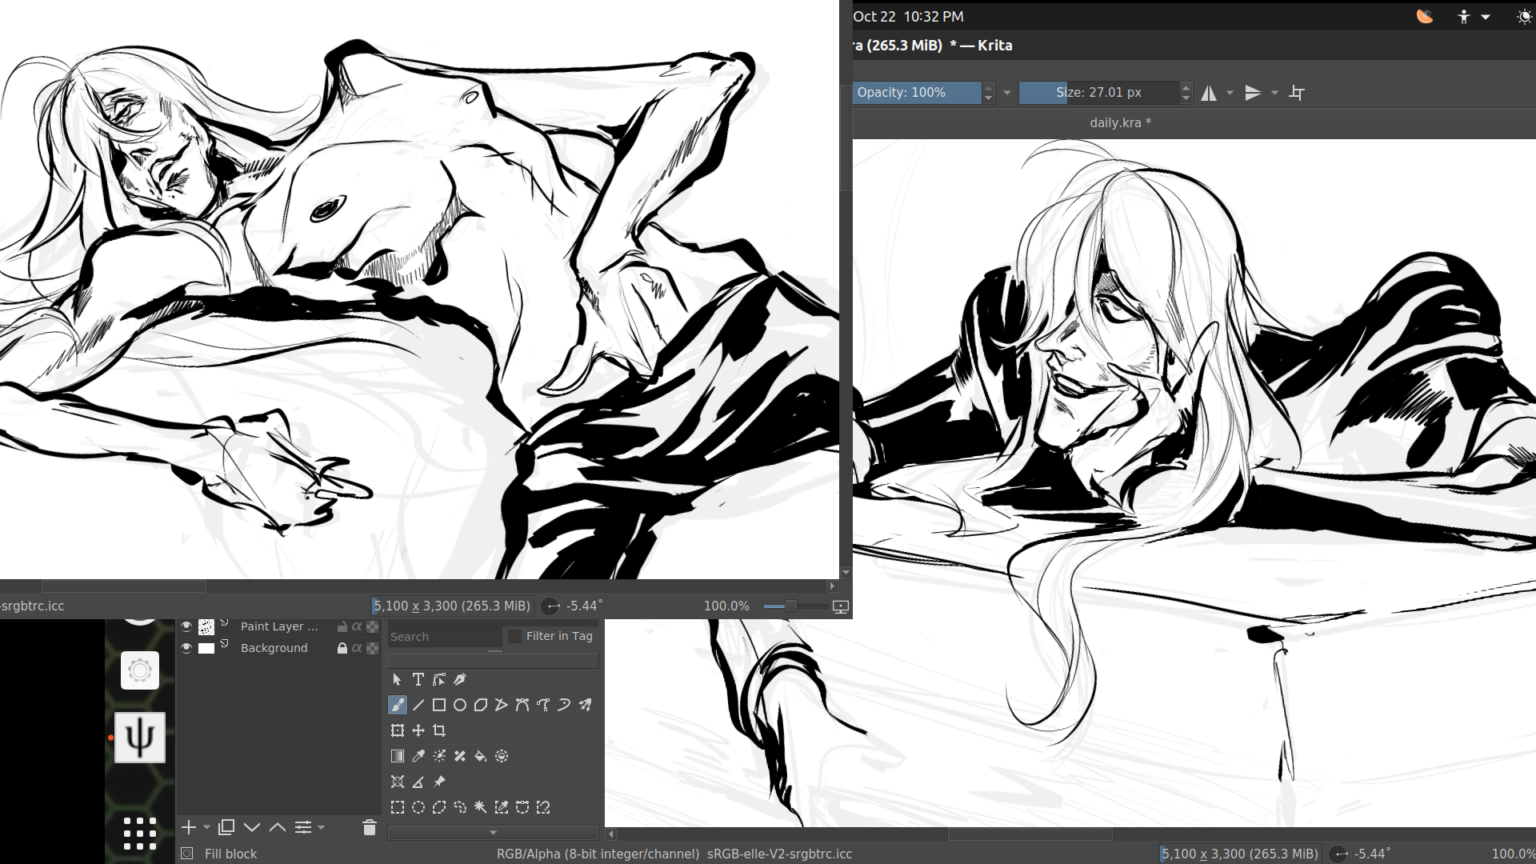Toggle visibility of the Paint Layer
Viewport: 1536px width, 864px height.
pyautogui.click(x=186, y=626)
